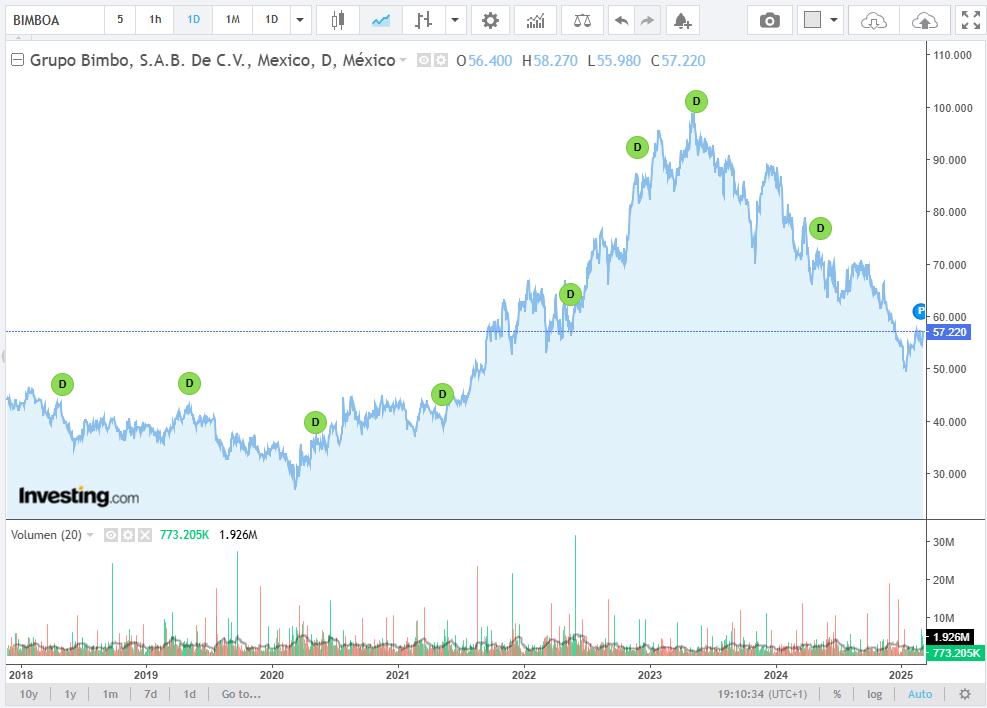This screenshot has height=708, width=987.
Task: Select the 1D interval beside the dropdown arrow
Action: point(271,20)
